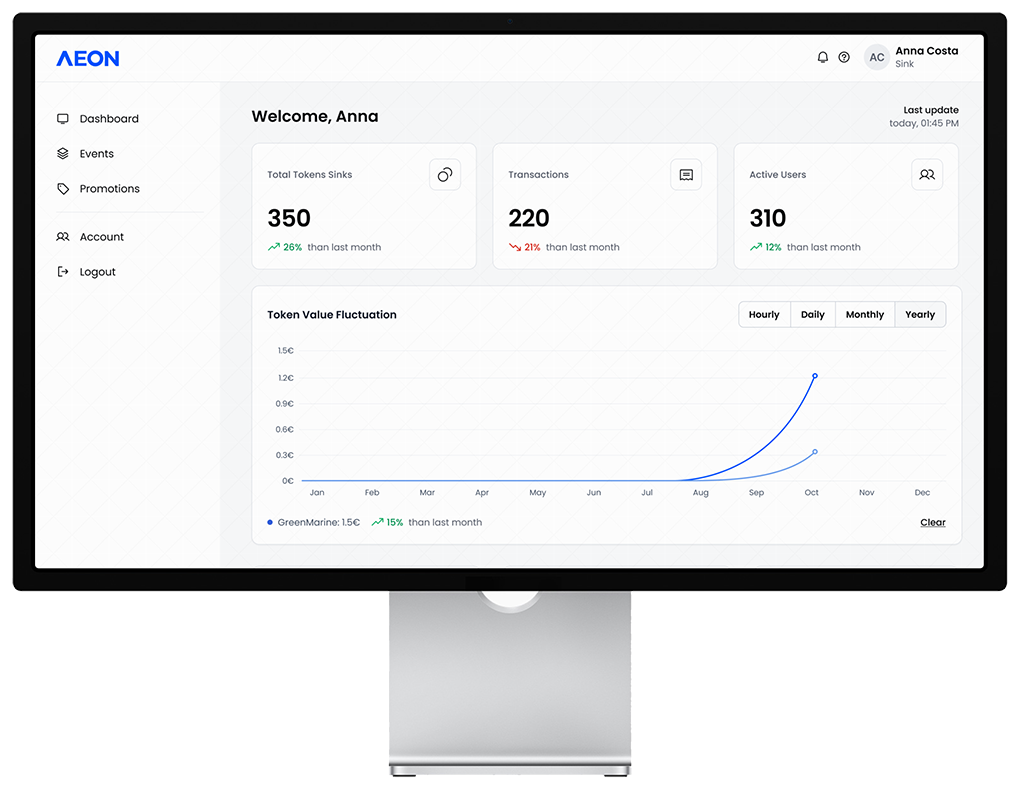The height and width of the screenshot is (790, 1018).
Task: Select the Dashboard monitor icon in the sidebar
Action: [x=63, y=118]
